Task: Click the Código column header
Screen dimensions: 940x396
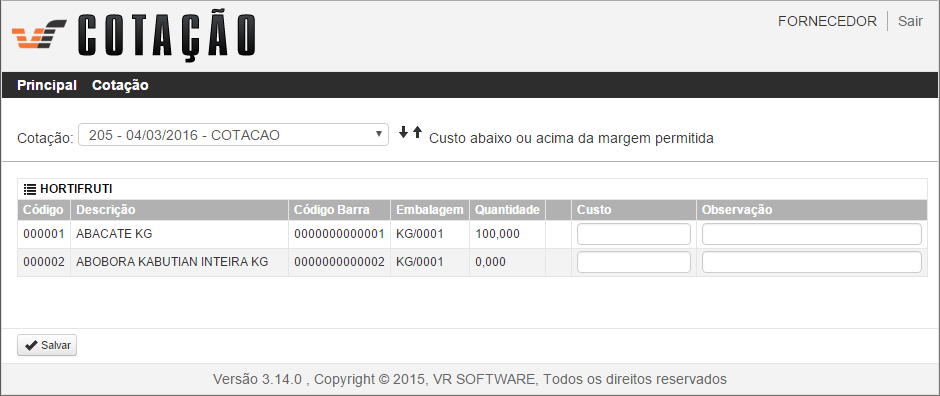Action: (x=44, y=210)
